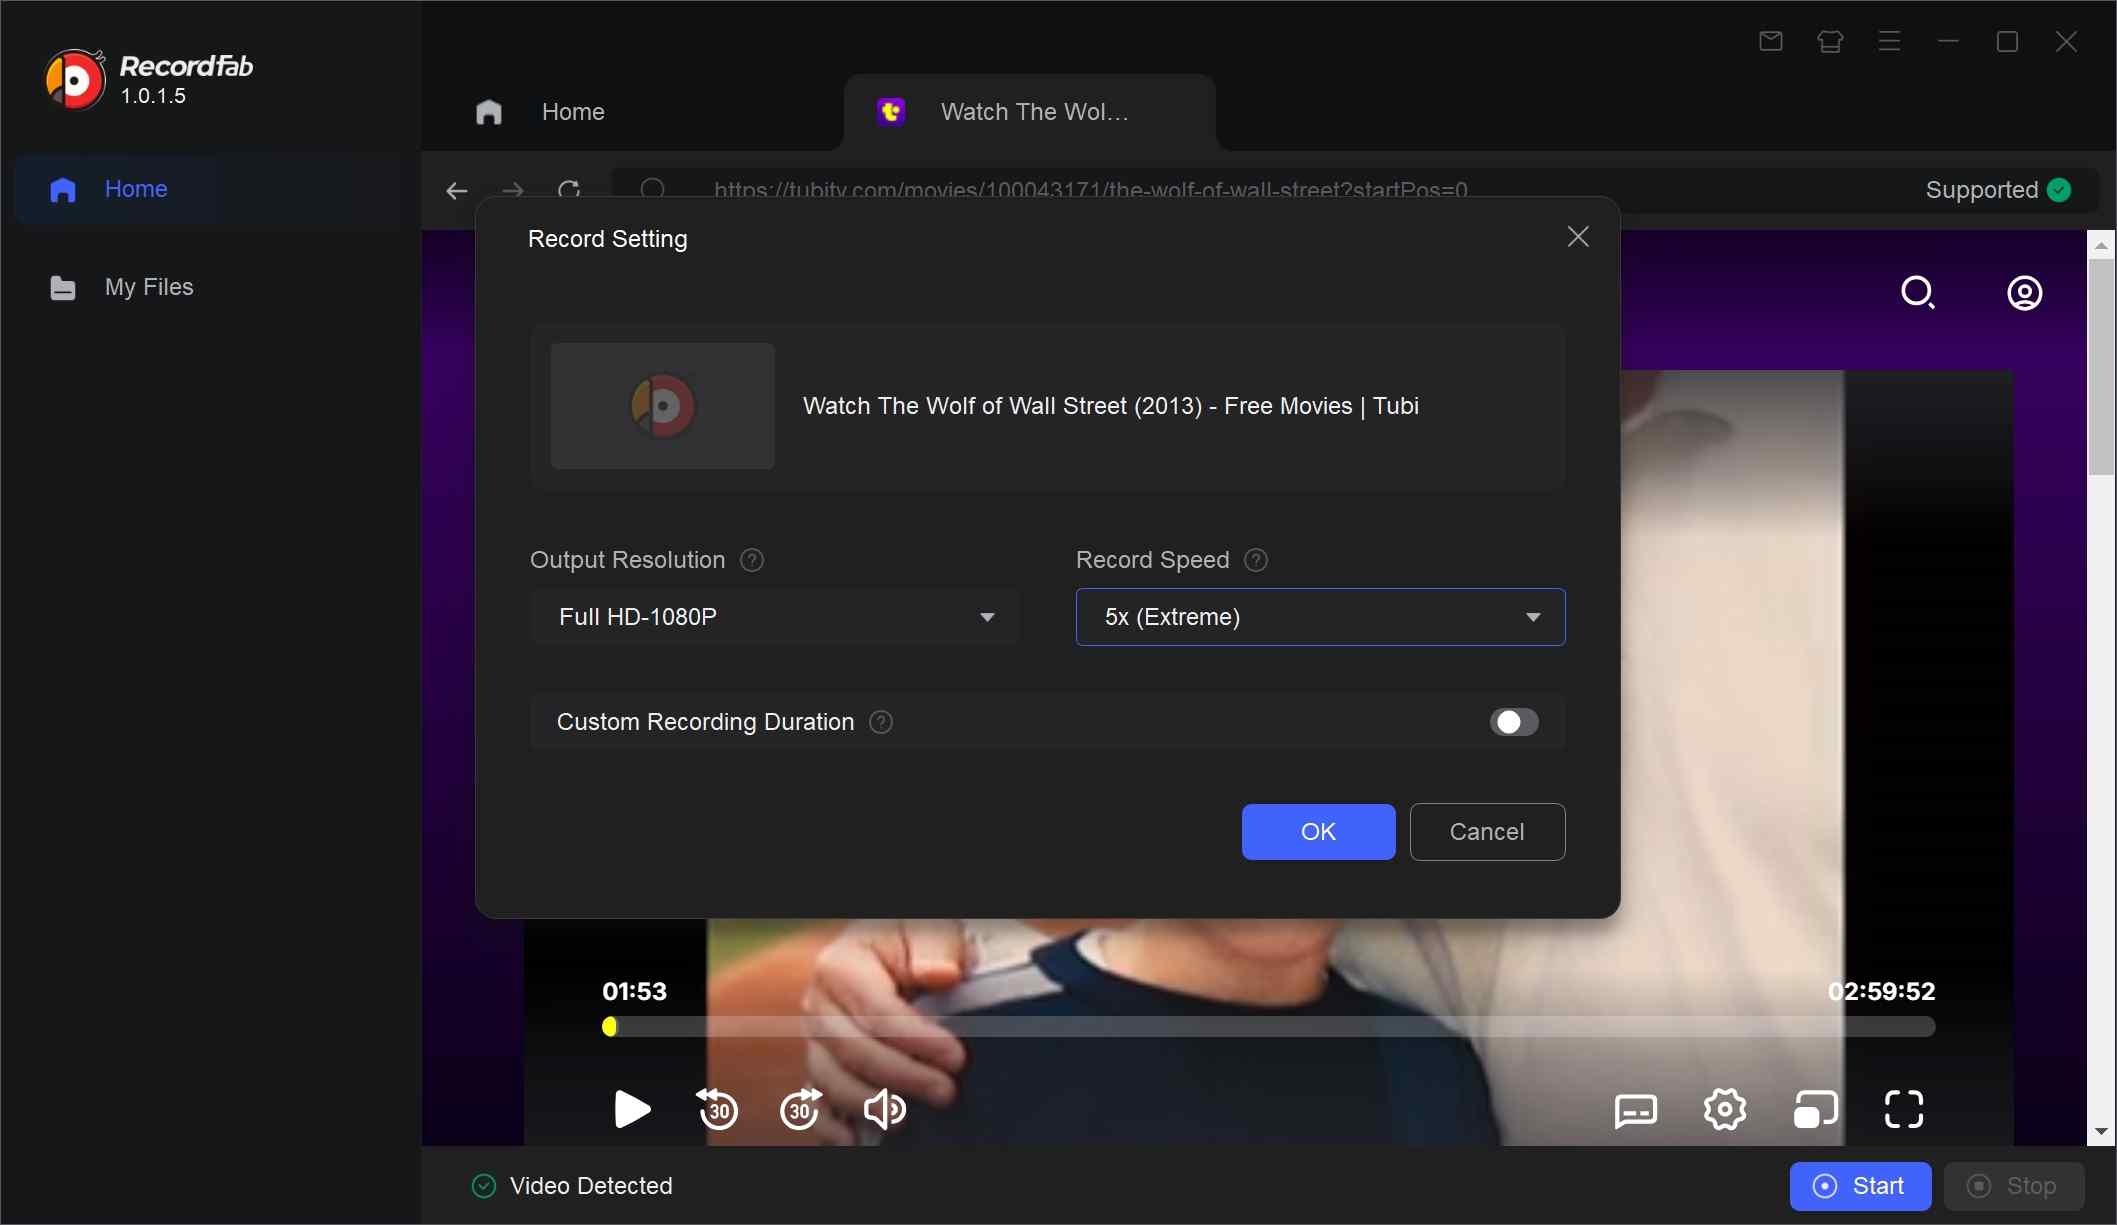Activate picture-in-picture mode
The width and height of the screenshot is (2117, 1225).
click(x=1815, y=1110)
